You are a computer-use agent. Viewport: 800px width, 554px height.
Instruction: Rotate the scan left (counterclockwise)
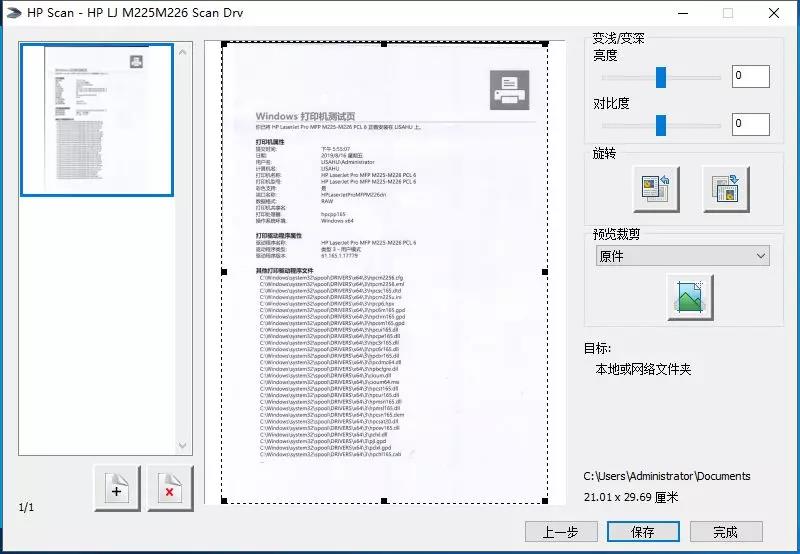coord(656,188)
